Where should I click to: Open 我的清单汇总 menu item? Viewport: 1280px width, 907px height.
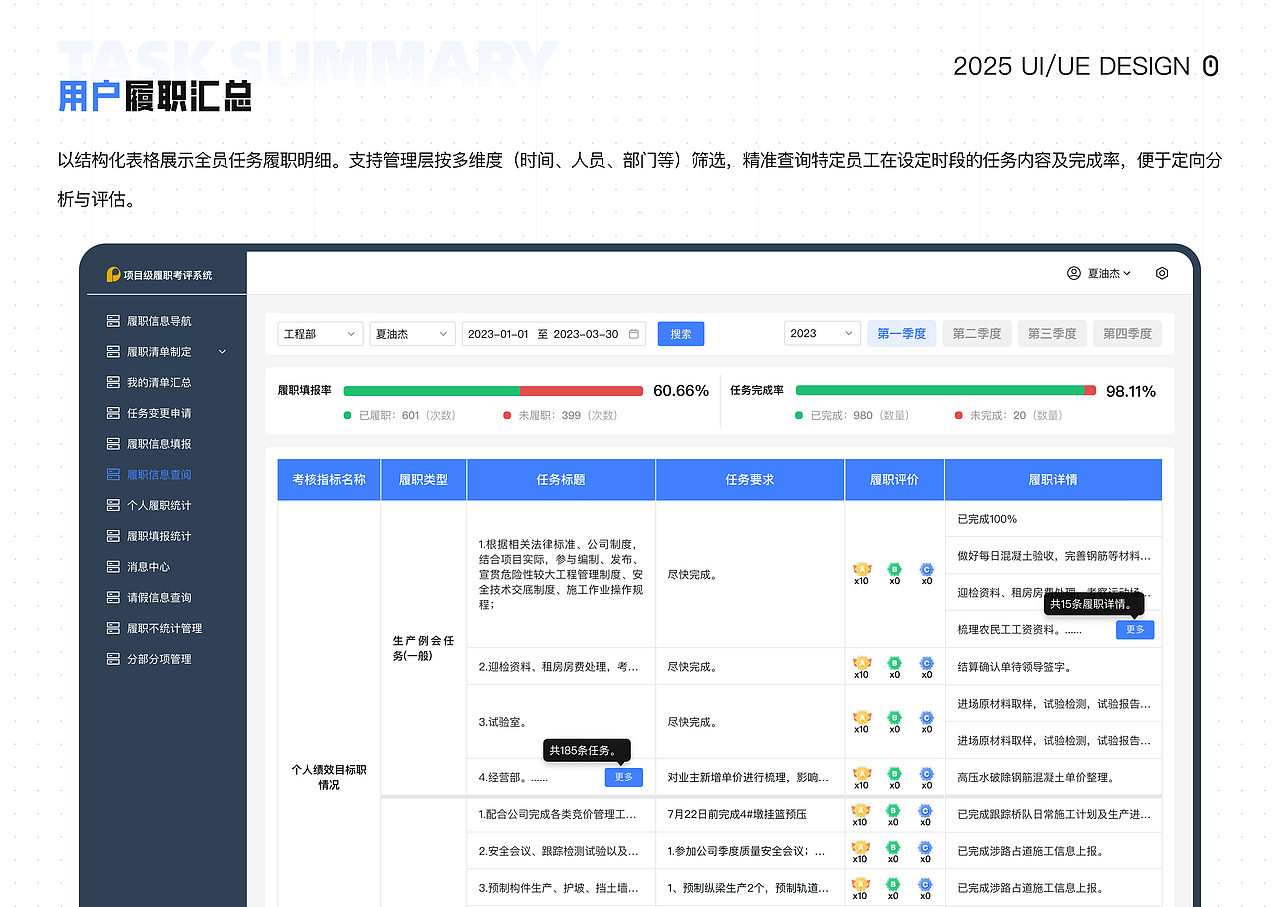pyautogui.click(x=159, y=382)
